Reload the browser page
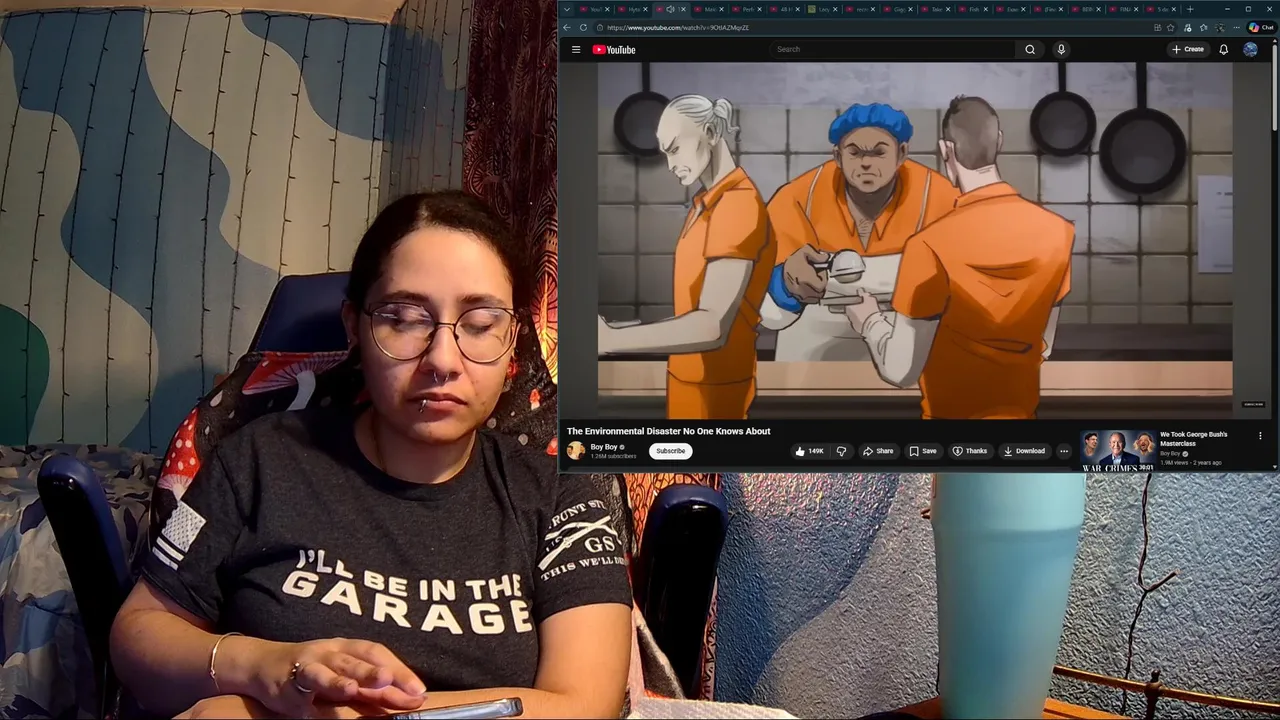This screenshot has height=720, width=1280. [x=584, y=27]
